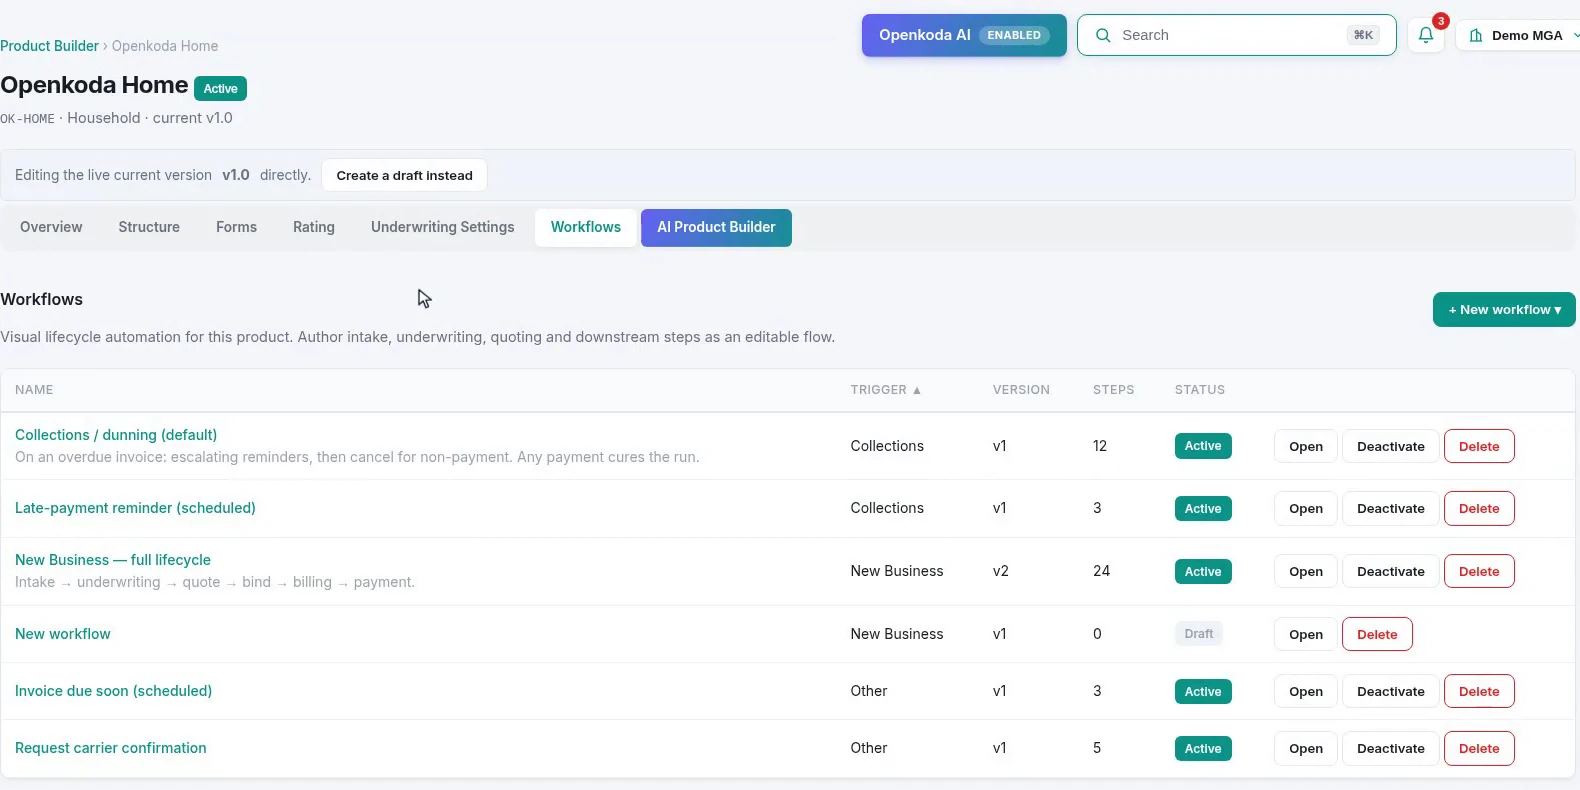Open New Business — full lifecycle link
The height and width of the screenshot is (790, 1580).
pyautogui.click(x=113, y=560)
